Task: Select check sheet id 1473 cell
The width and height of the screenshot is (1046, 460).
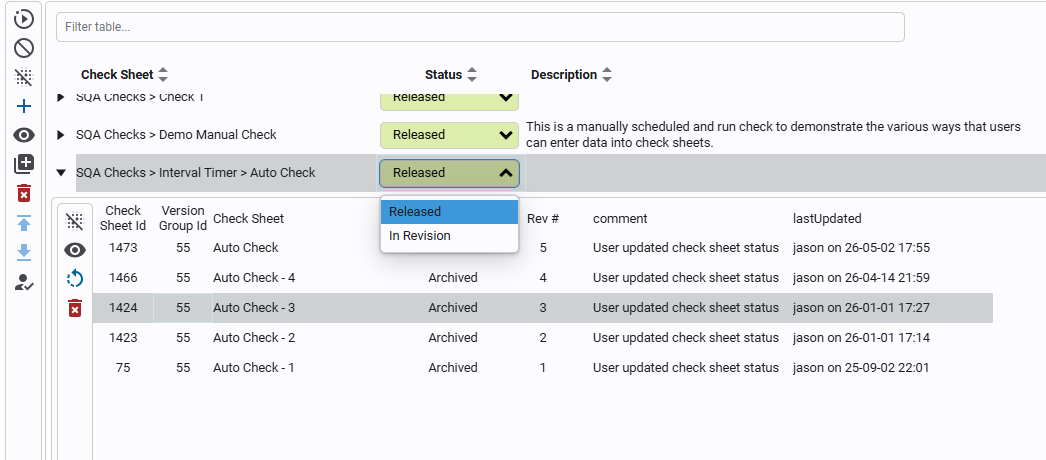Action: click(x=123, y=248)
